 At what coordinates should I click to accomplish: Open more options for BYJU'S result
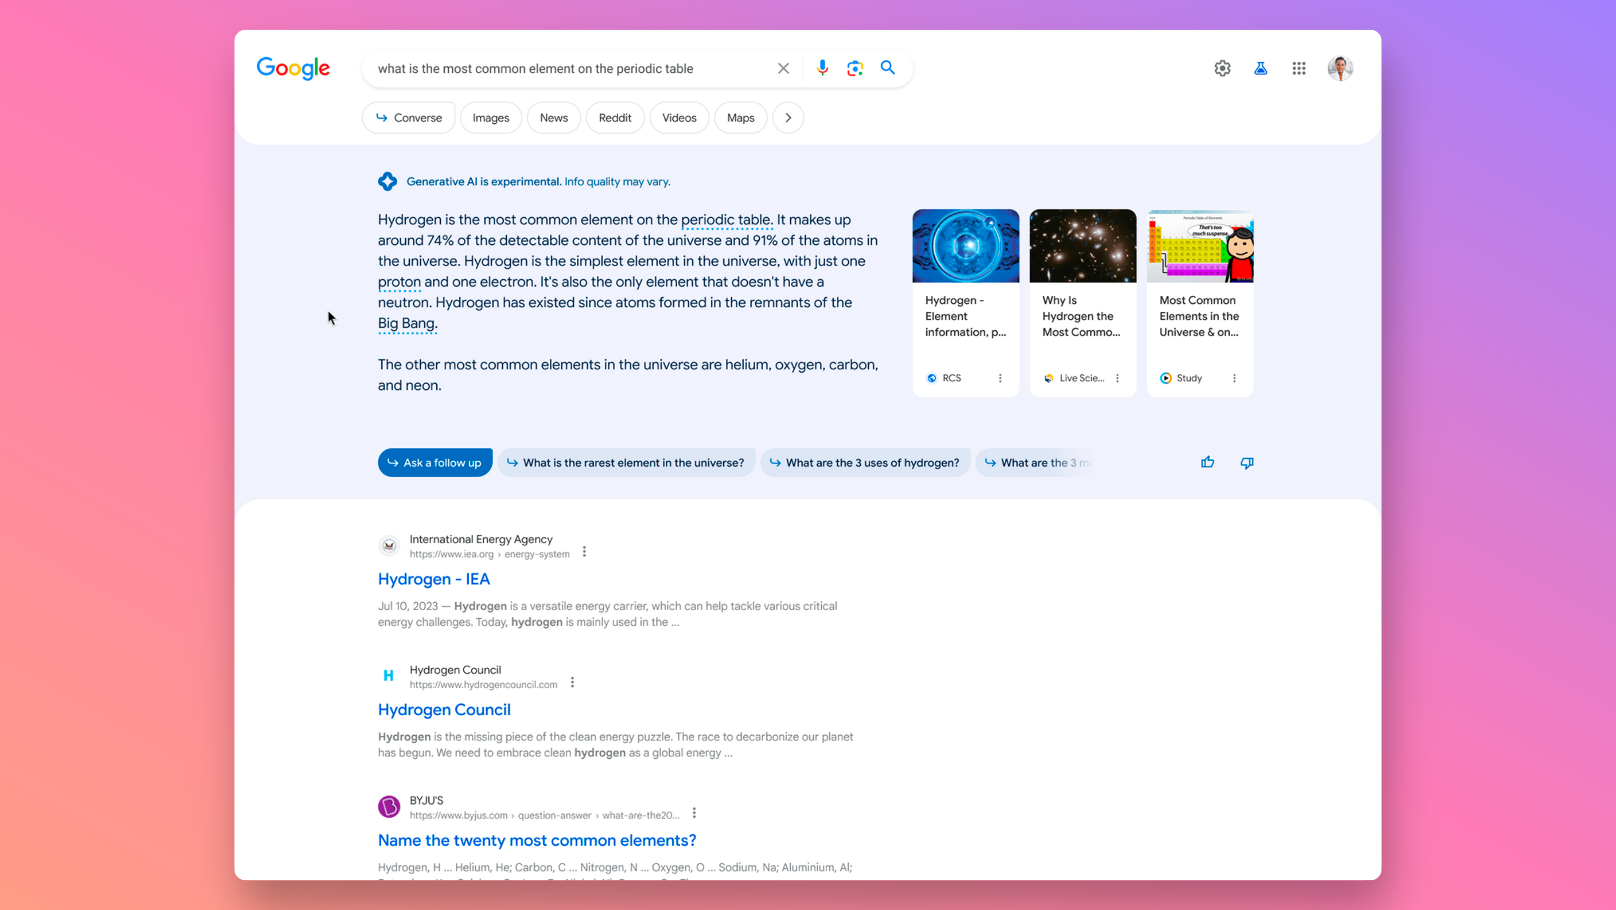coord(694,813)
